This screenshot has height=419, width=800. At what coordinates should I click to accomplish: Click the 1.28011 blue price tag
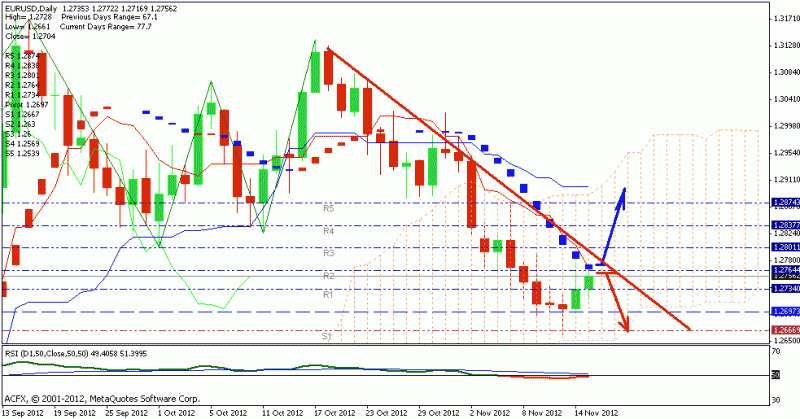coord(784,247)
